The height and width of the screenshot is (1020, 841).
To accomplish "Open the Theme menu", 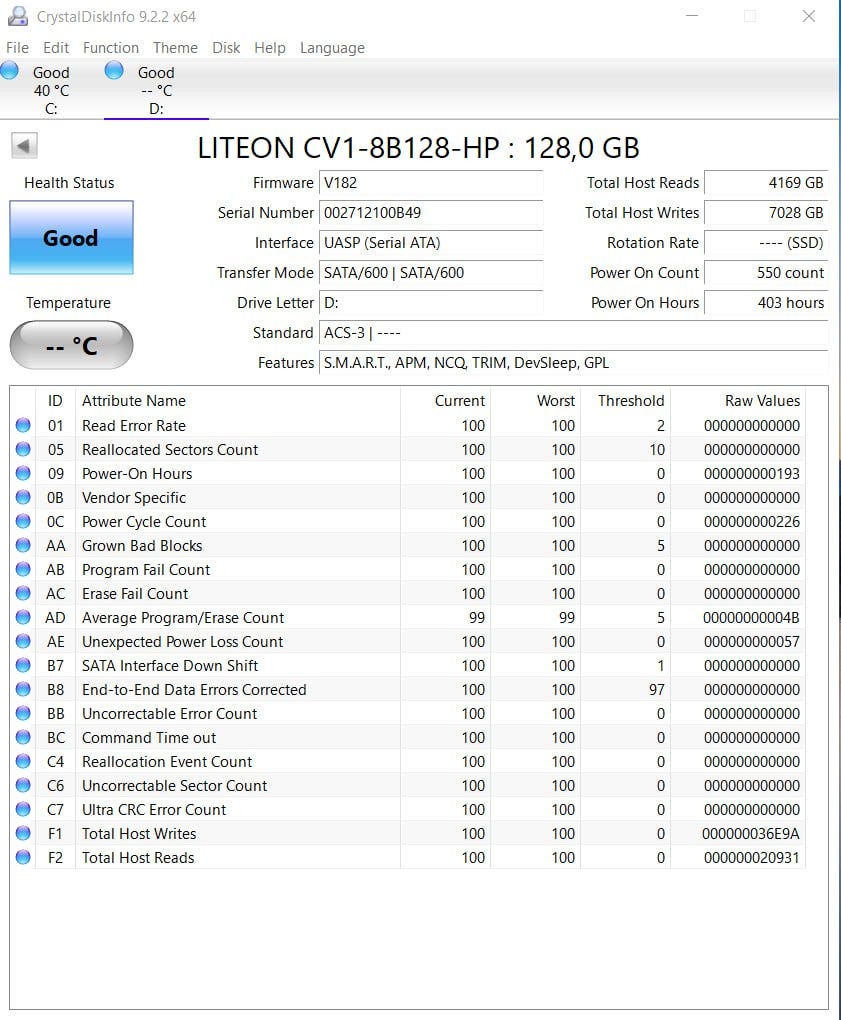I will click(175, 48).
